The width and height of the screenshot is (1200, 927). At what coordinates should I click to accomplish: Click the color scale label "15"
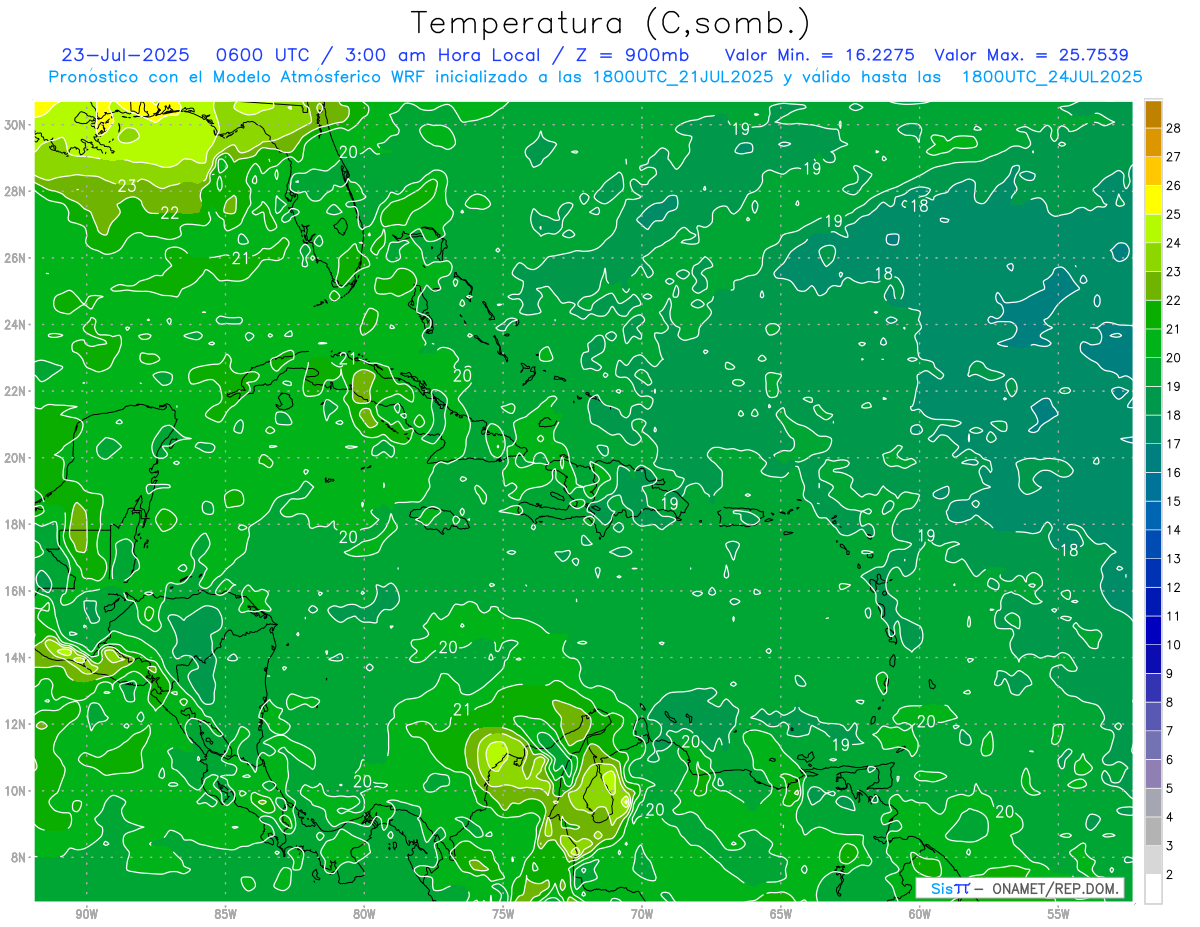click(x=1173, y=501)
